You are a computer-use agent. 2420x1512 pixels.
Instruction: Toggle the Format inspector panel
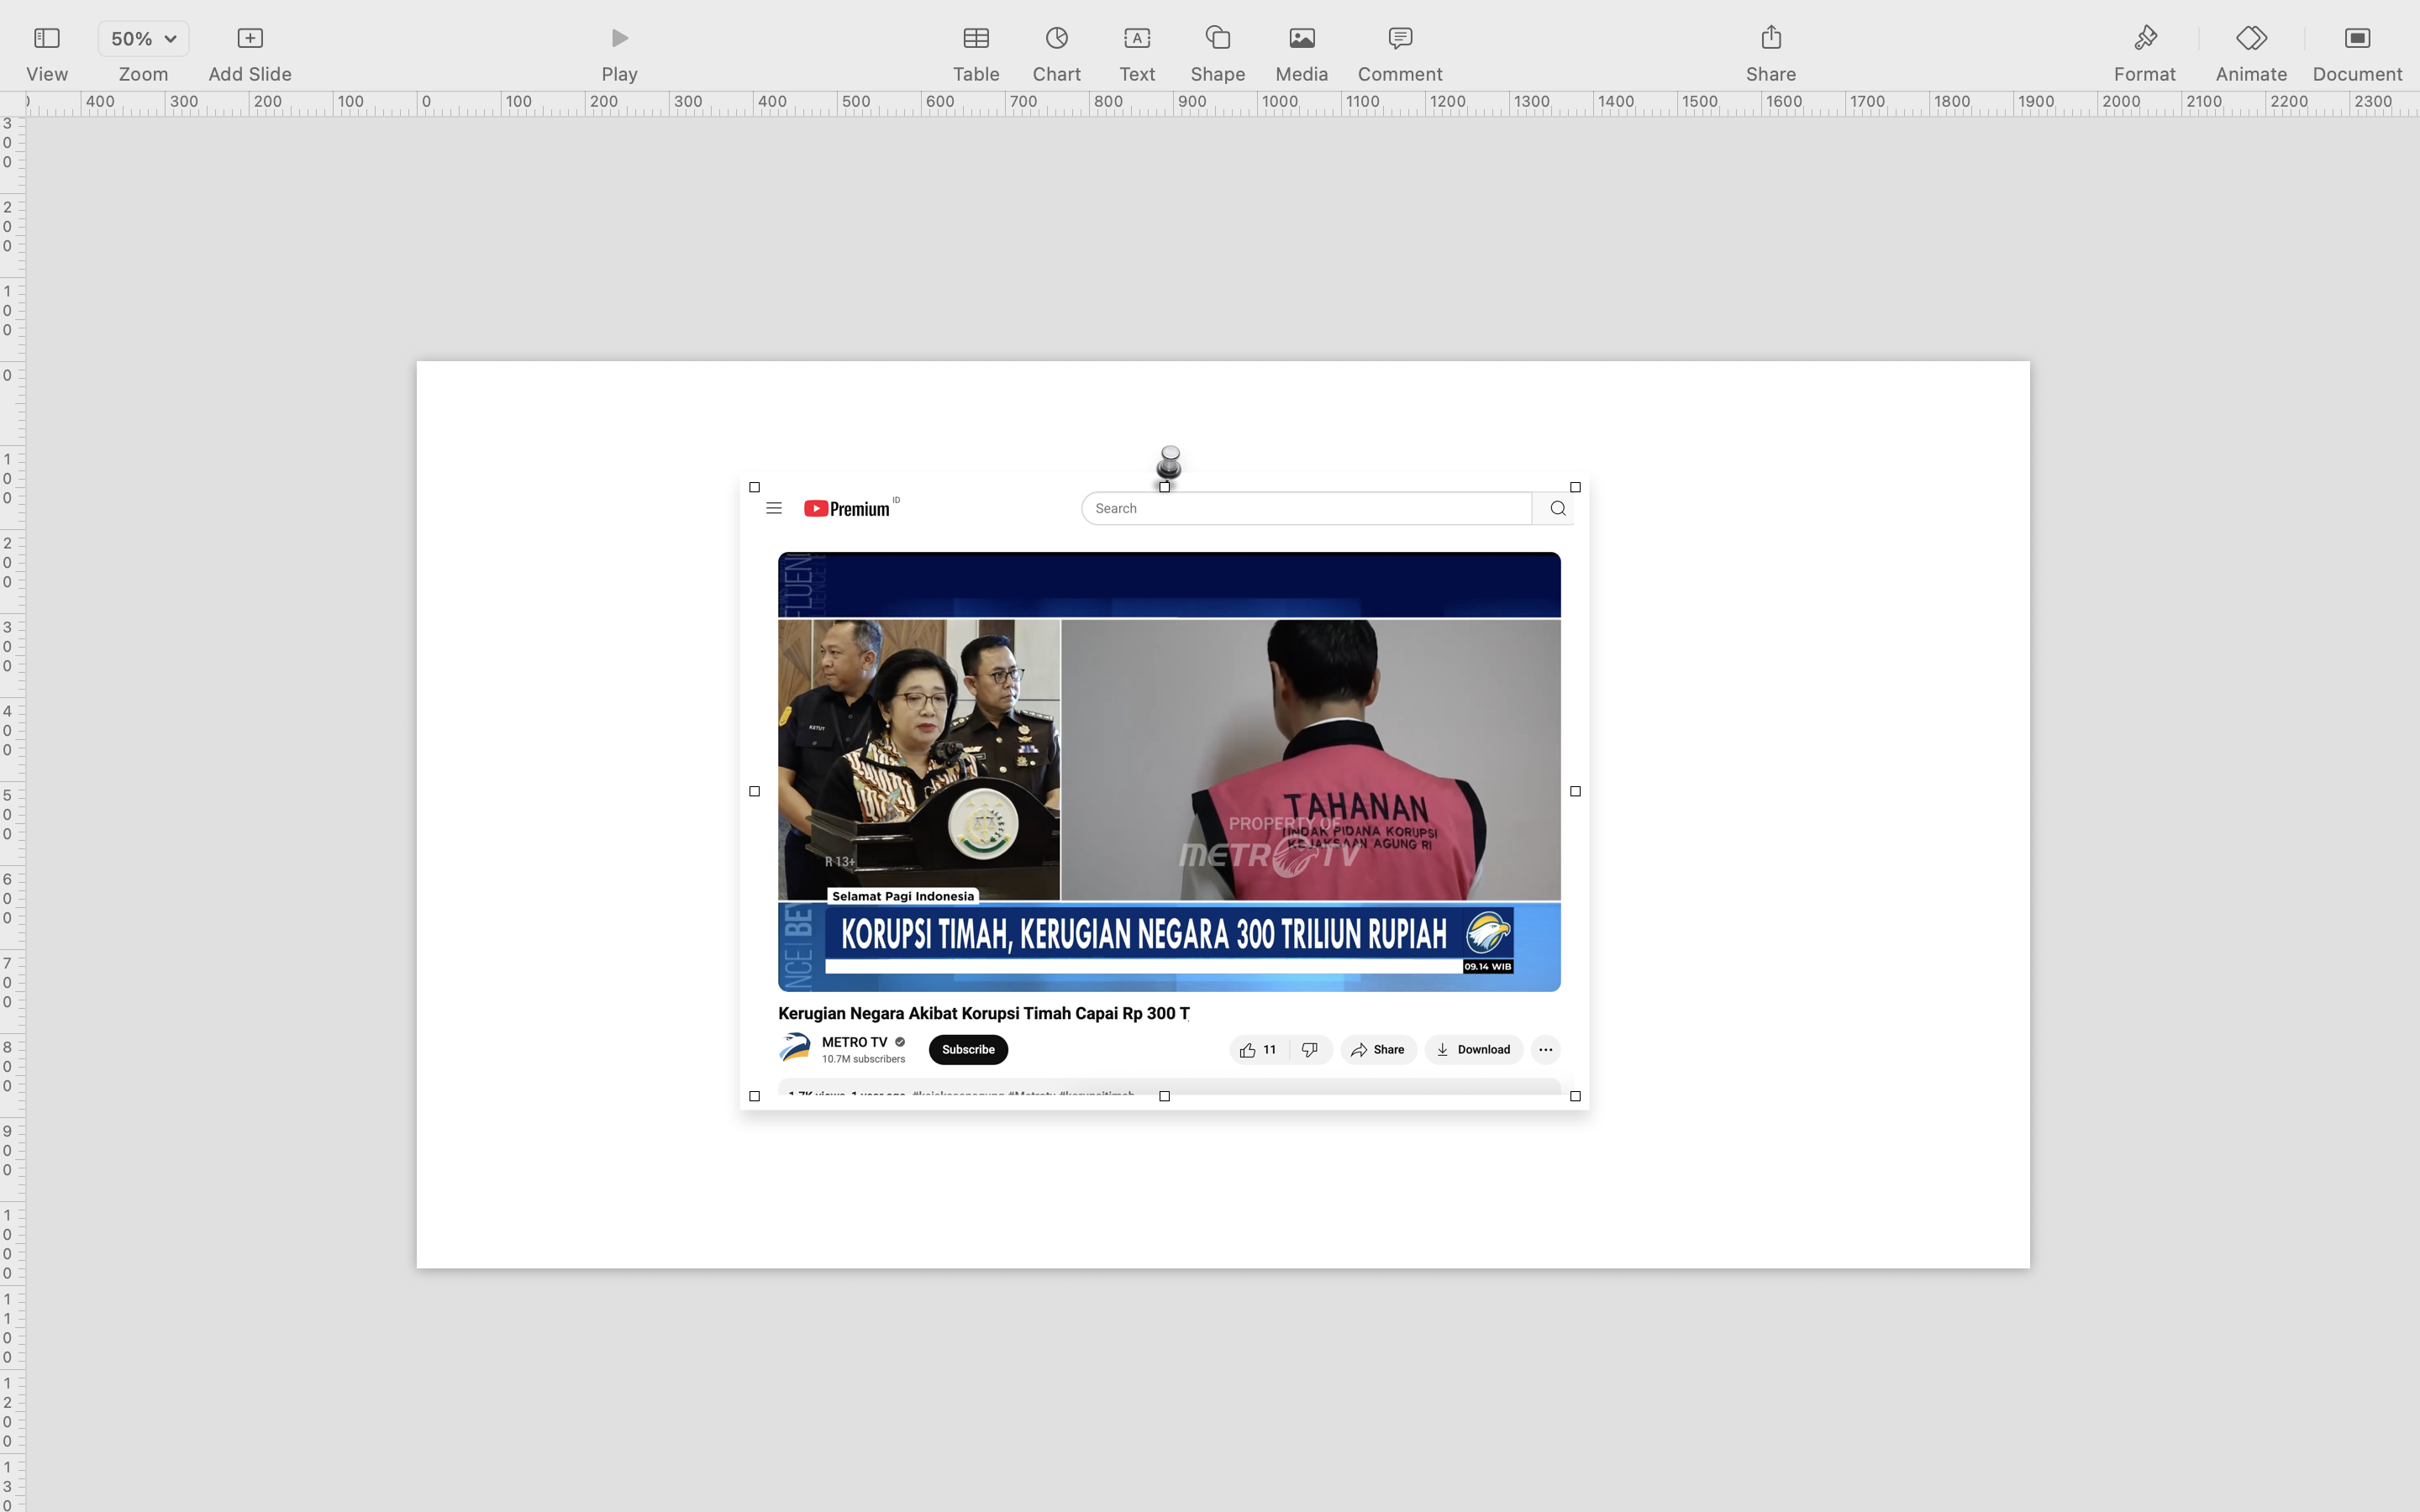2144,39
